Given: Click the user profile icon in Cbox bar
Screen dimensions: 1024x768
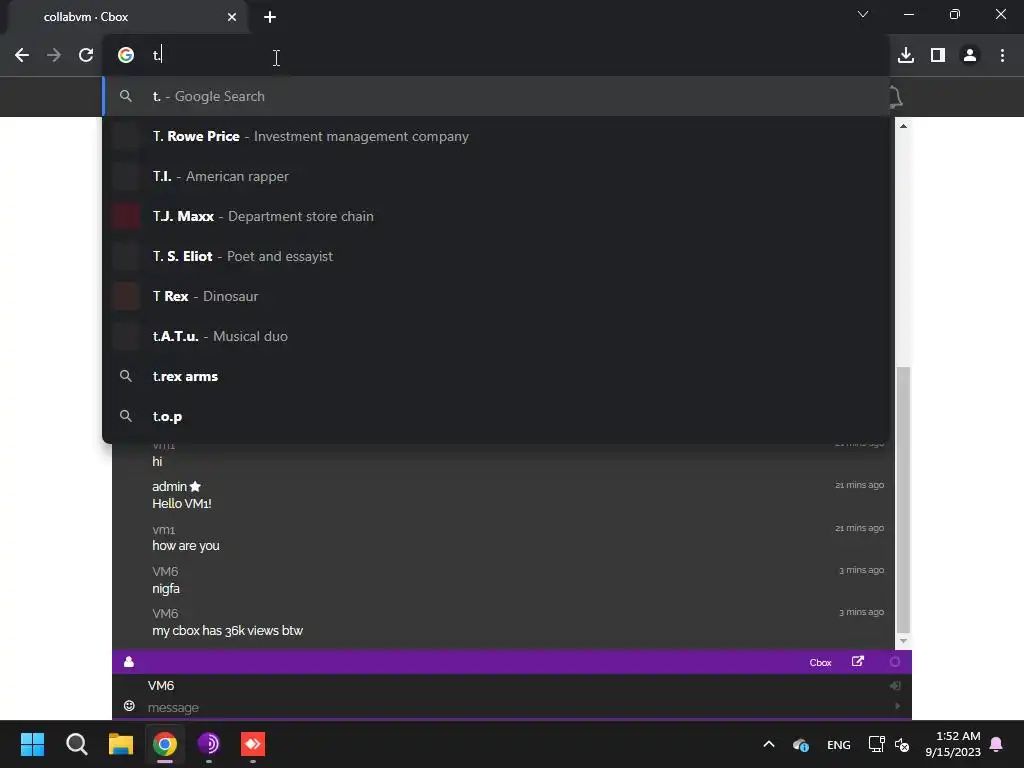Looking at the screenshot, I should pyautogui.click(x=129, y=662).
